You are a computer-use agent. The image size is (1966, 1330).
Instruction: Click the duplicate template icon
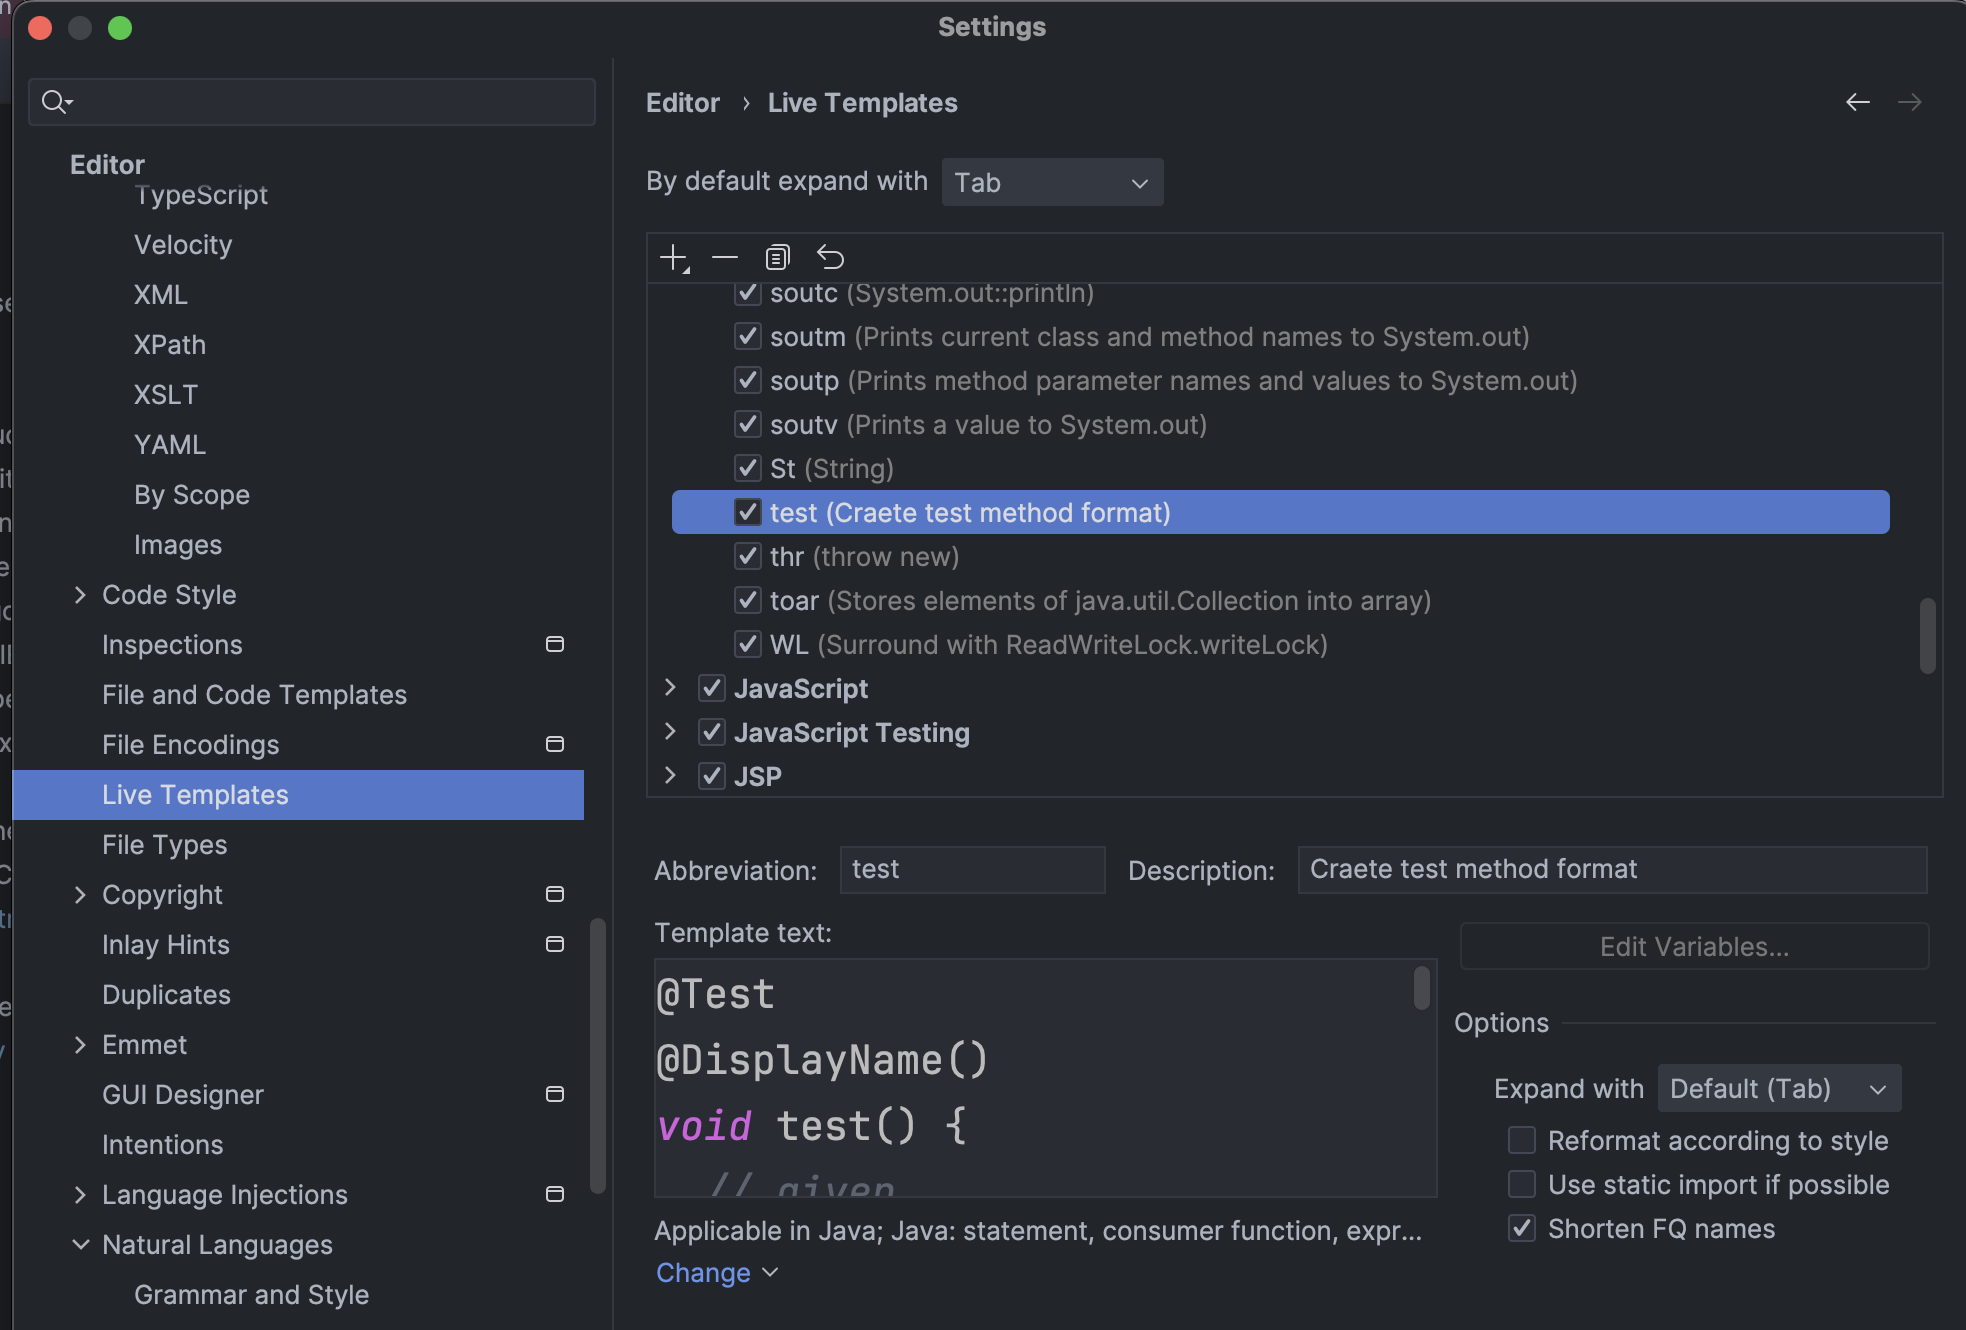click(x=777, y=258)
